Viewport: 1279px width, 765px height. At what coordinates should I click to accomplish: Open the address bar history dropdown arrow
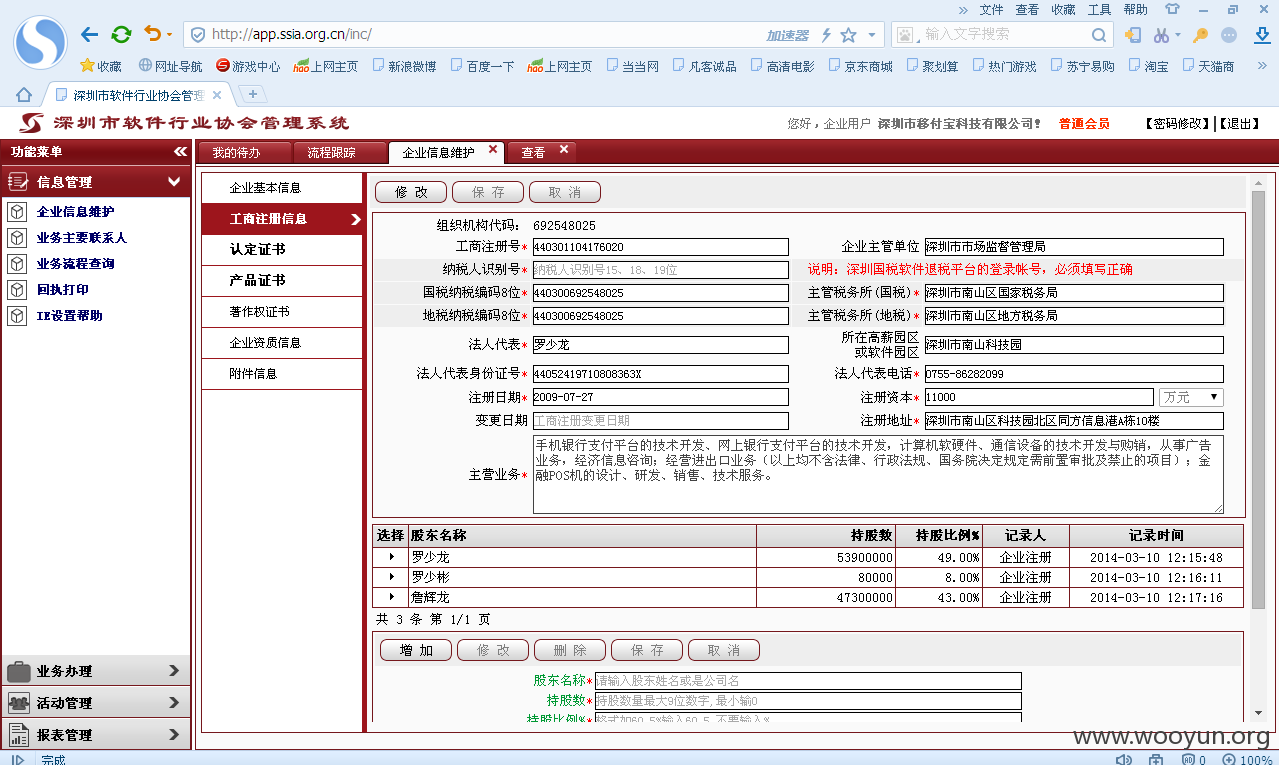coord(872,35)
